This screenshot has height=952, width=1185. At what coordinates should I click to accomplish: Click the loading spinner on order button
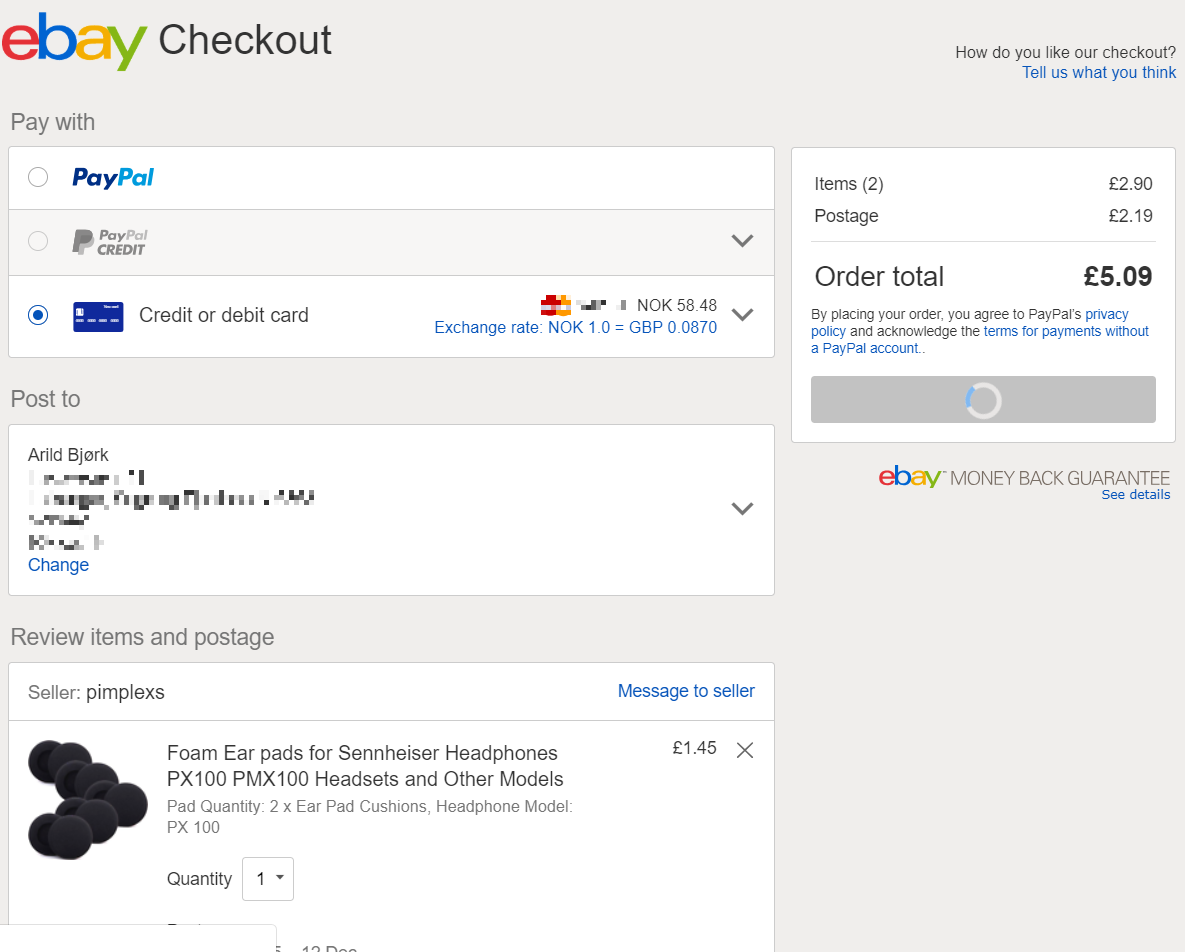(983, 400)
